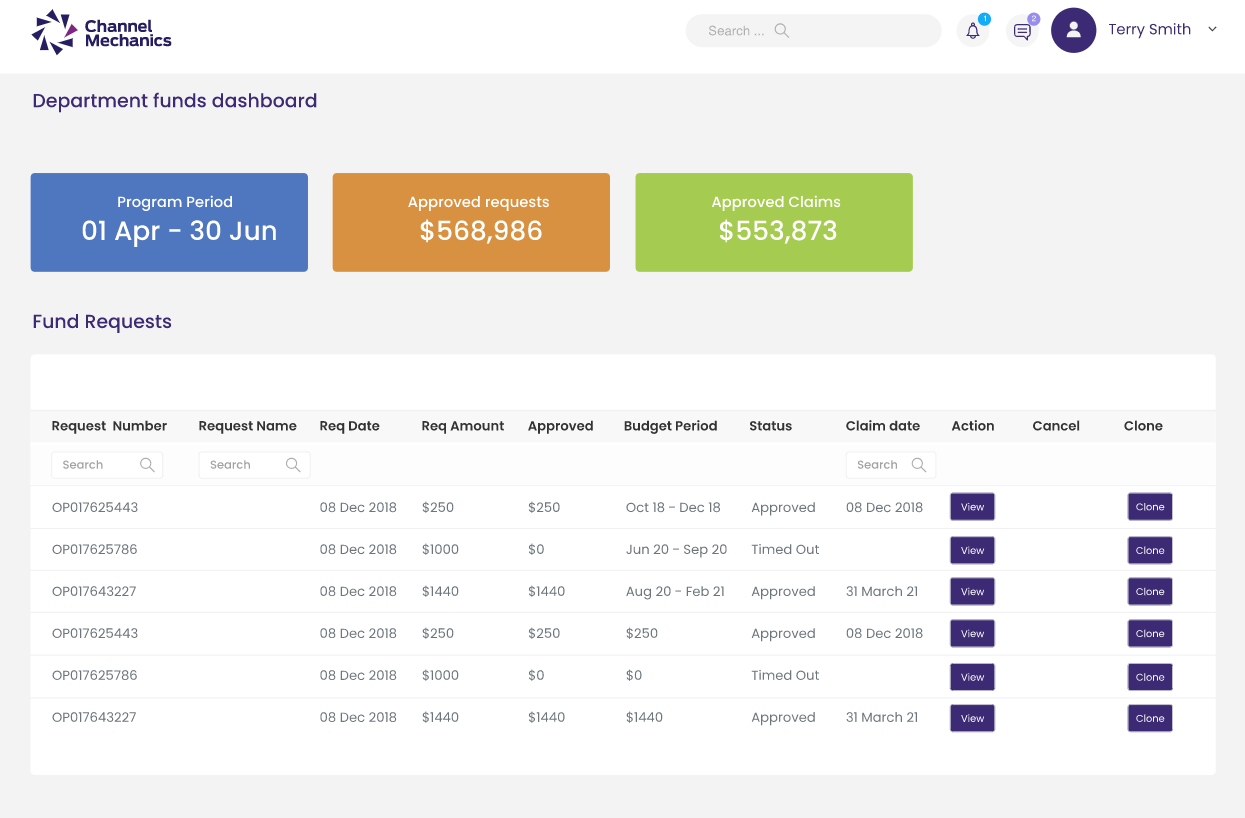1245x818 pixels.
Task: Click the Budget Period column header
Action: (670, 426)
